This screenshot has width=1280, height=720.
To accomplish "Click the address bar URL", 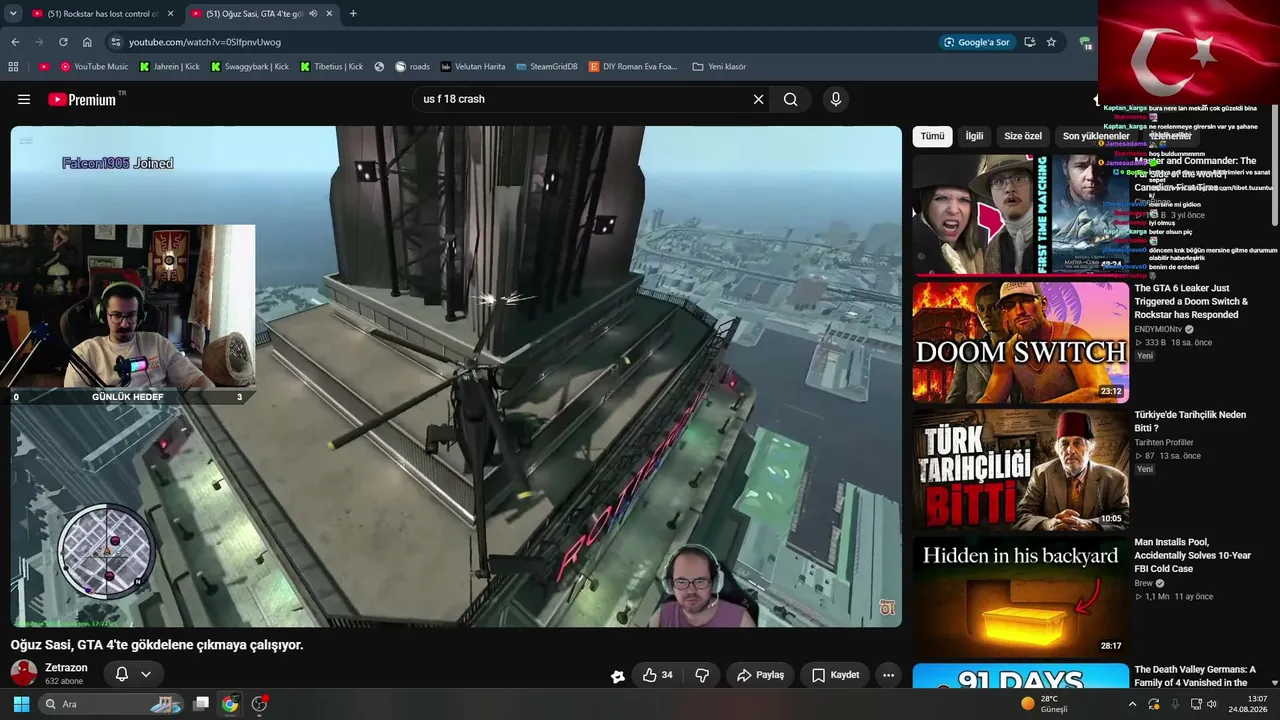I will pos(205,42).
